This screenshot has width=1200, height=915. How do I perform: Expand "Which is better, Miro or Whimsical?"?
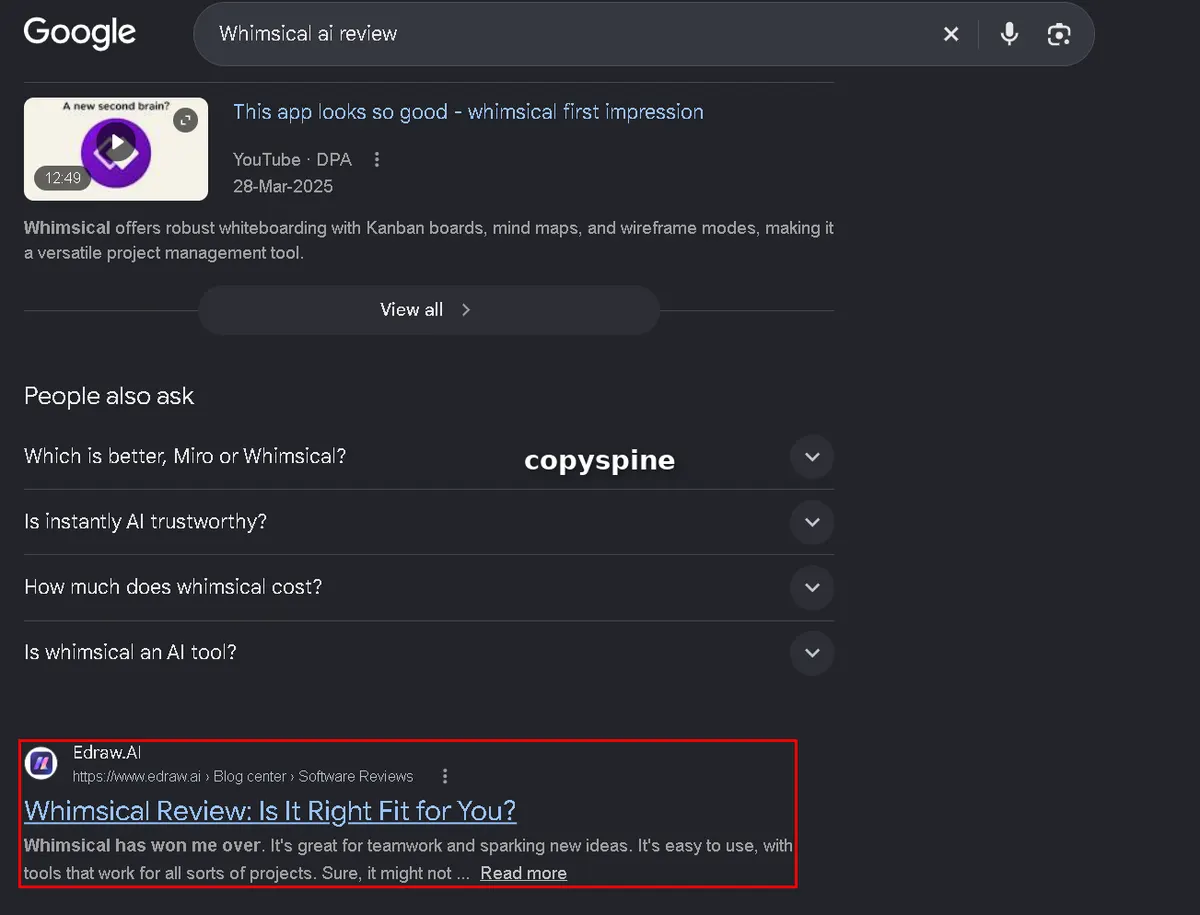428,456
